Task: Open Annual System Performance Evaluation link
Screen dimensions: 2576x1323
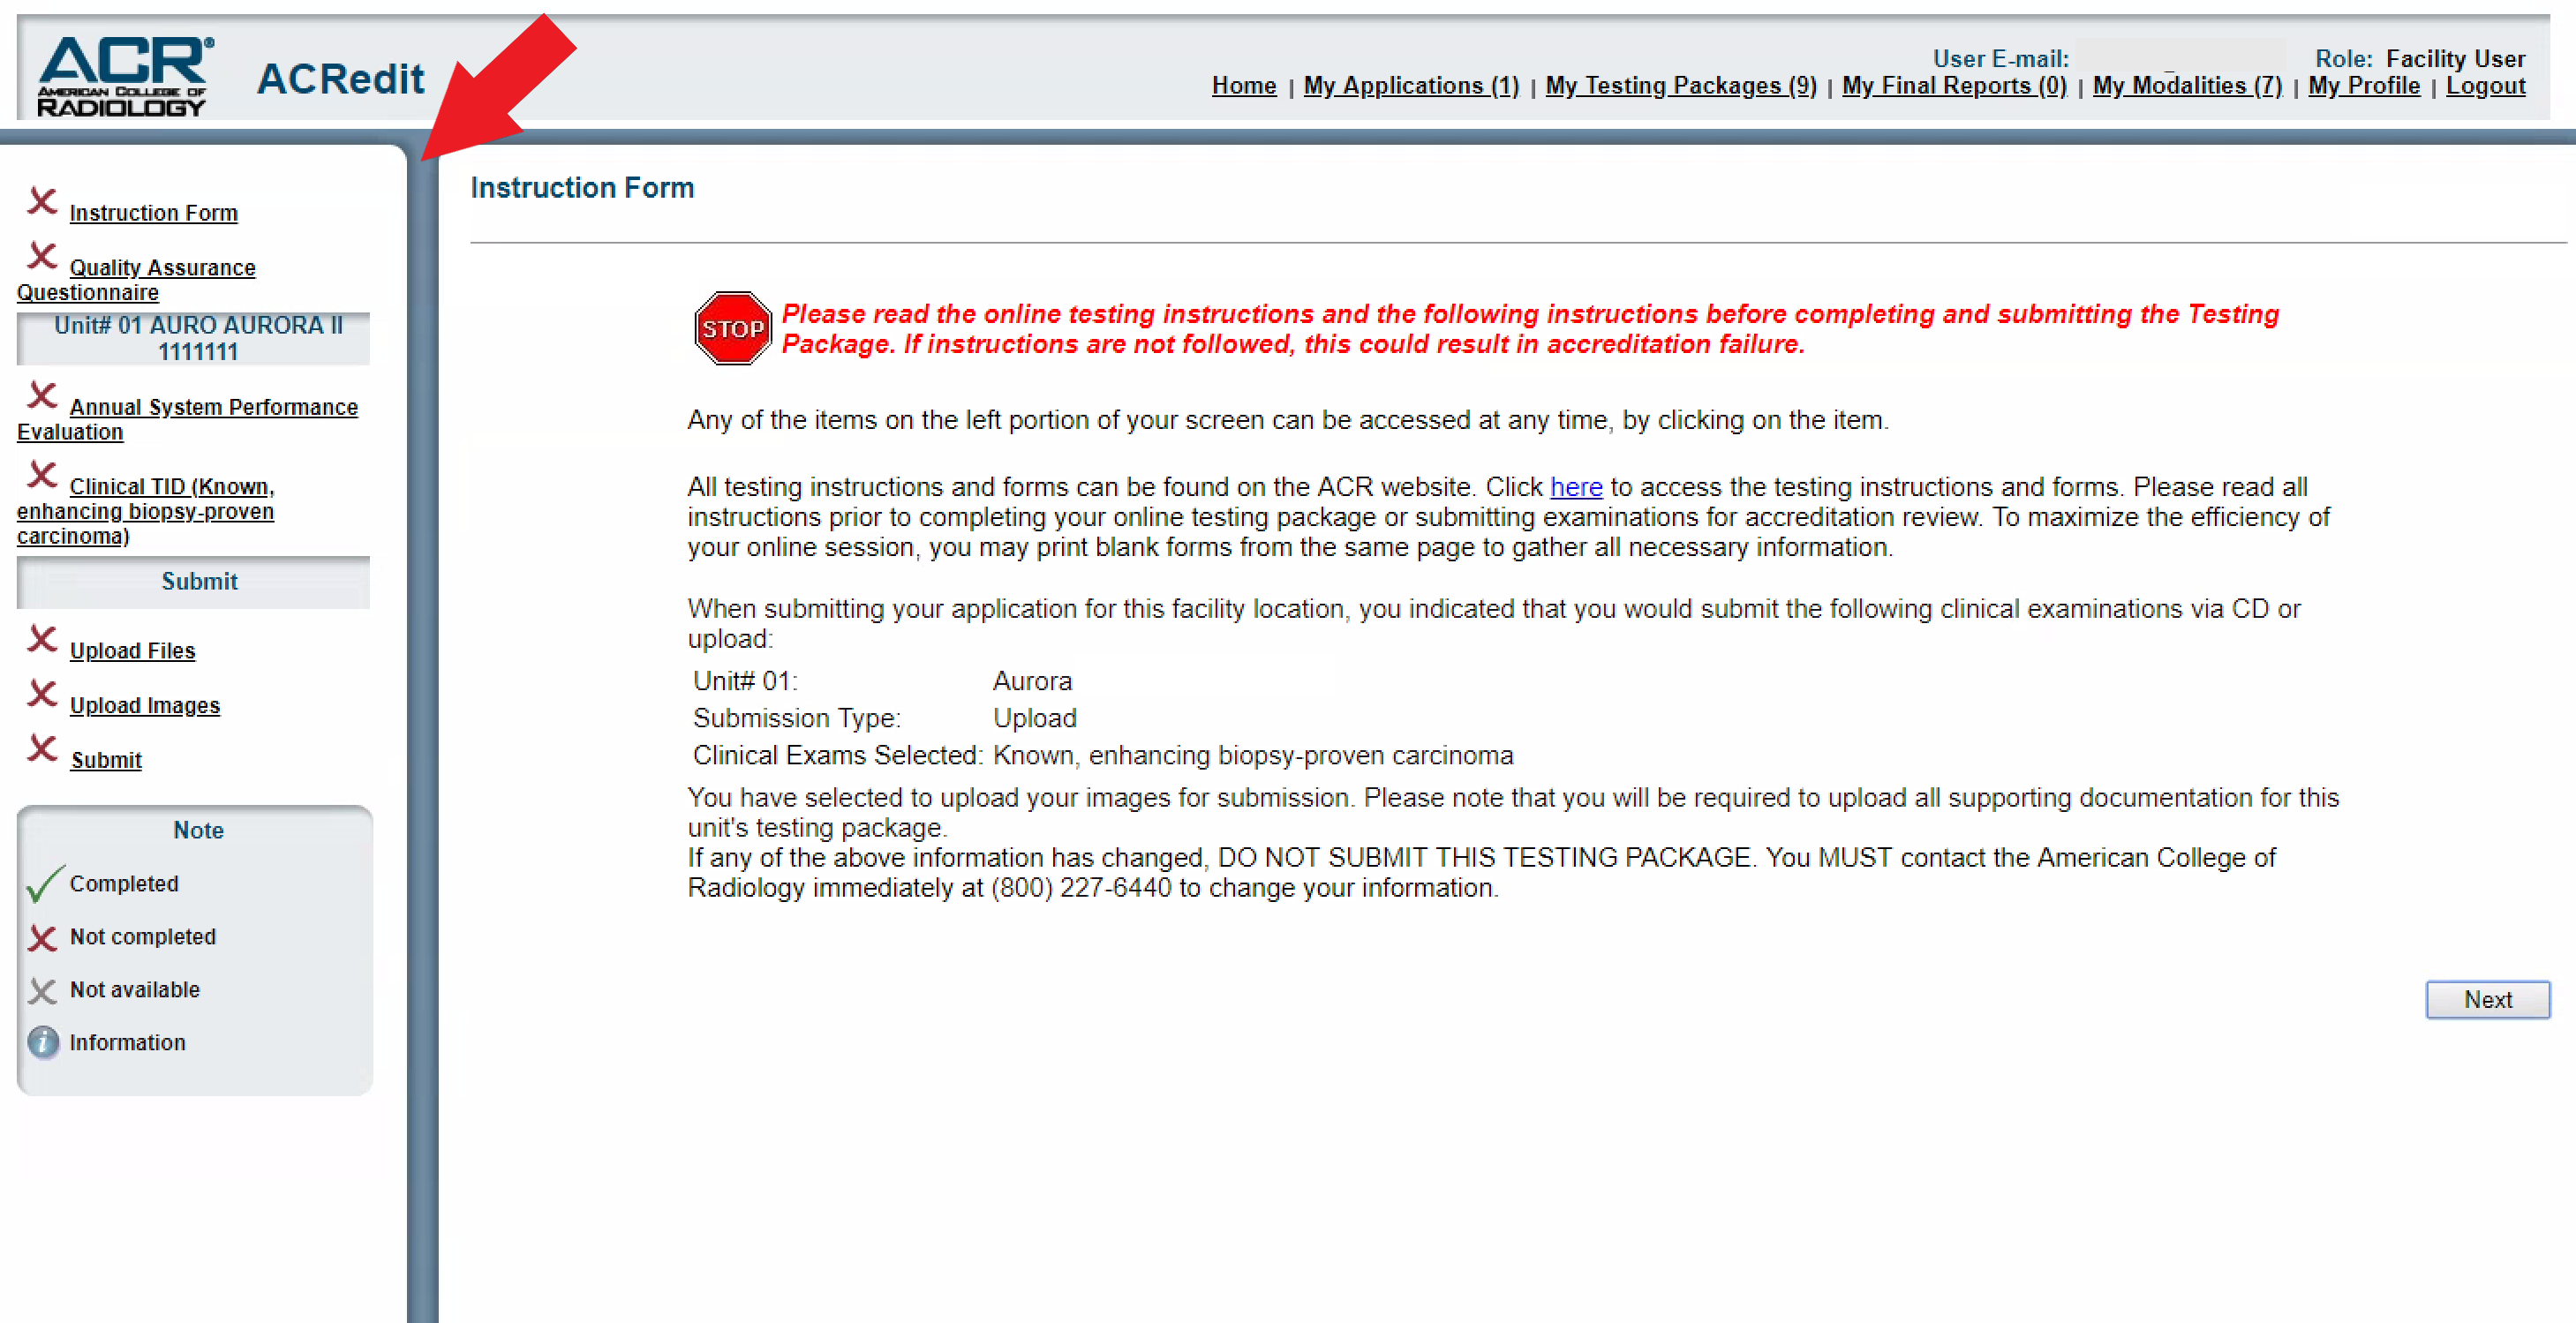Action: click(212, 407)
